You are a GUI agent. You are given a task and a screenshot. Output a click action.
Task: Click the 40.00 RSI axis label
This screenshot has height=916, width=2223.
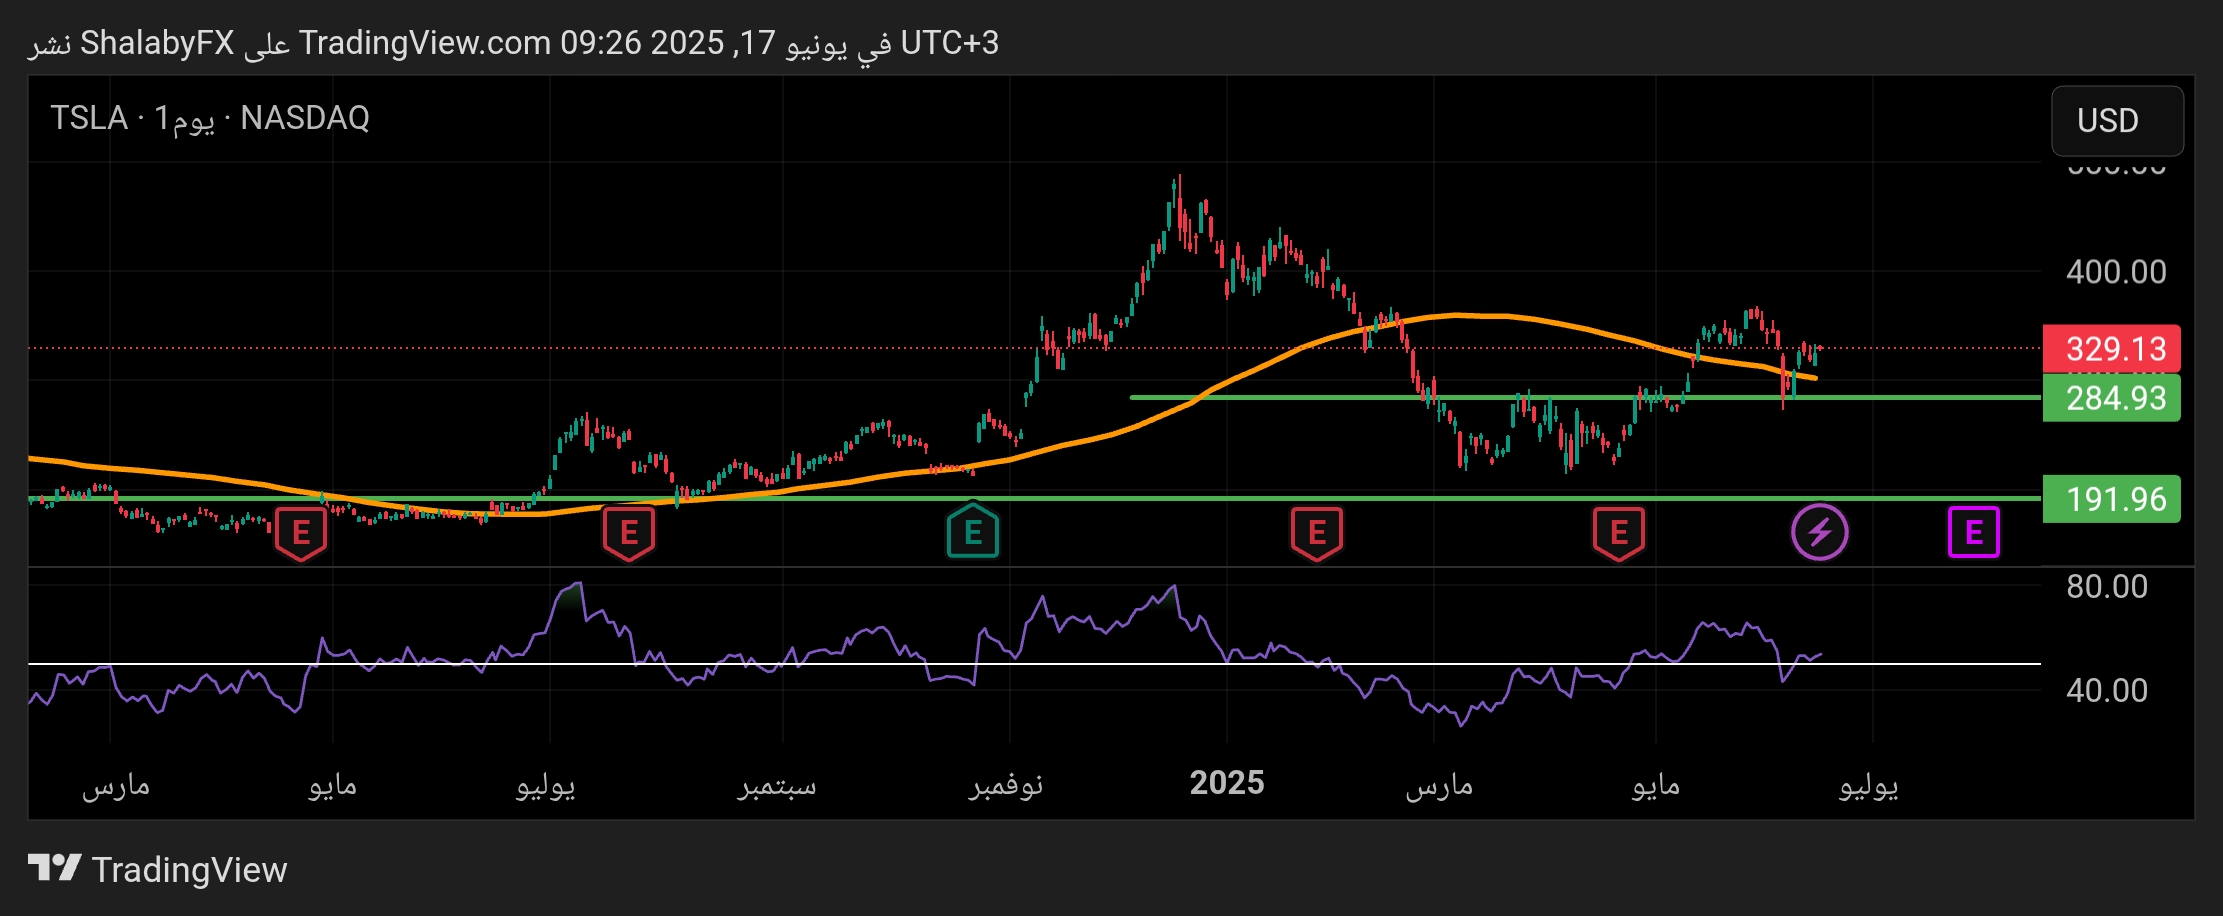pos(2107,690)
